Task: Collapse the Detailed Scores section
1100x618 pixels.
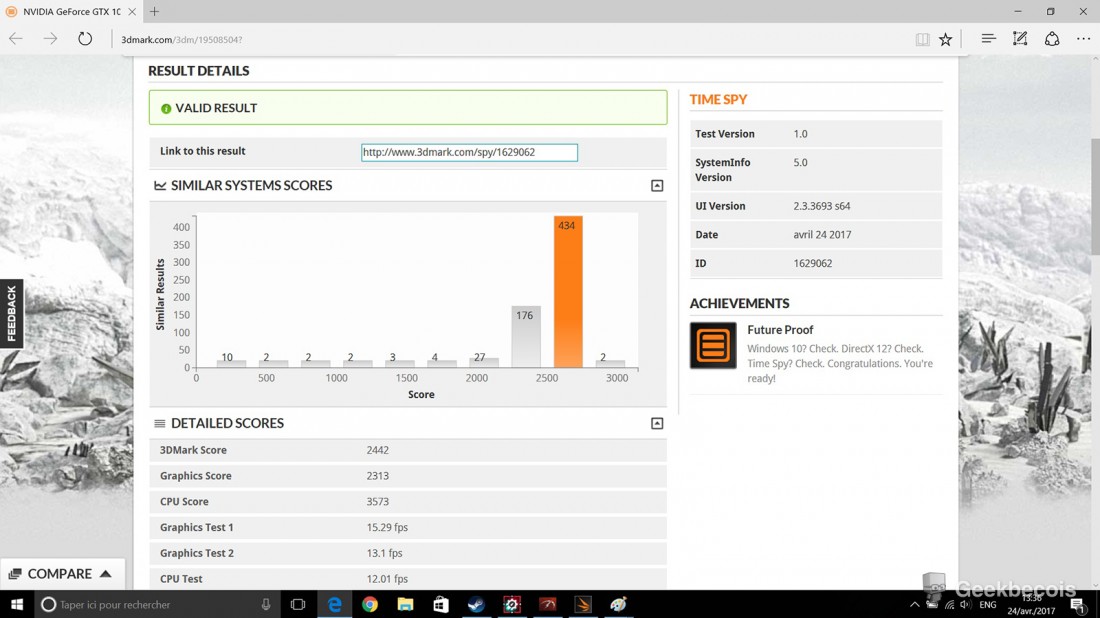Action: pyautogui.click(x=657, y=424)
